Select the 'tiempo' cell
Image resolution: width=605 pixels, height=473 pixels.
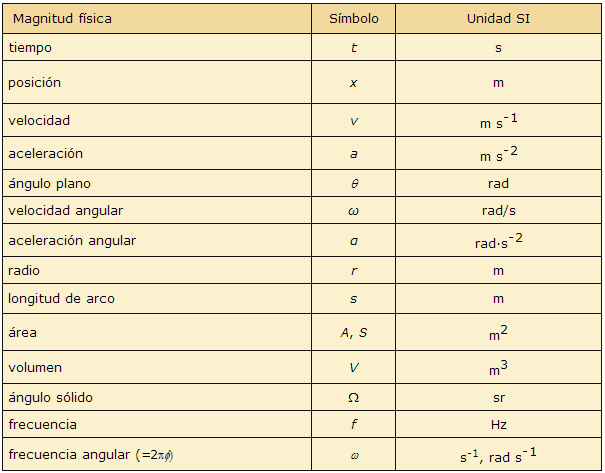pyautogui.click(x=29, y=47)
